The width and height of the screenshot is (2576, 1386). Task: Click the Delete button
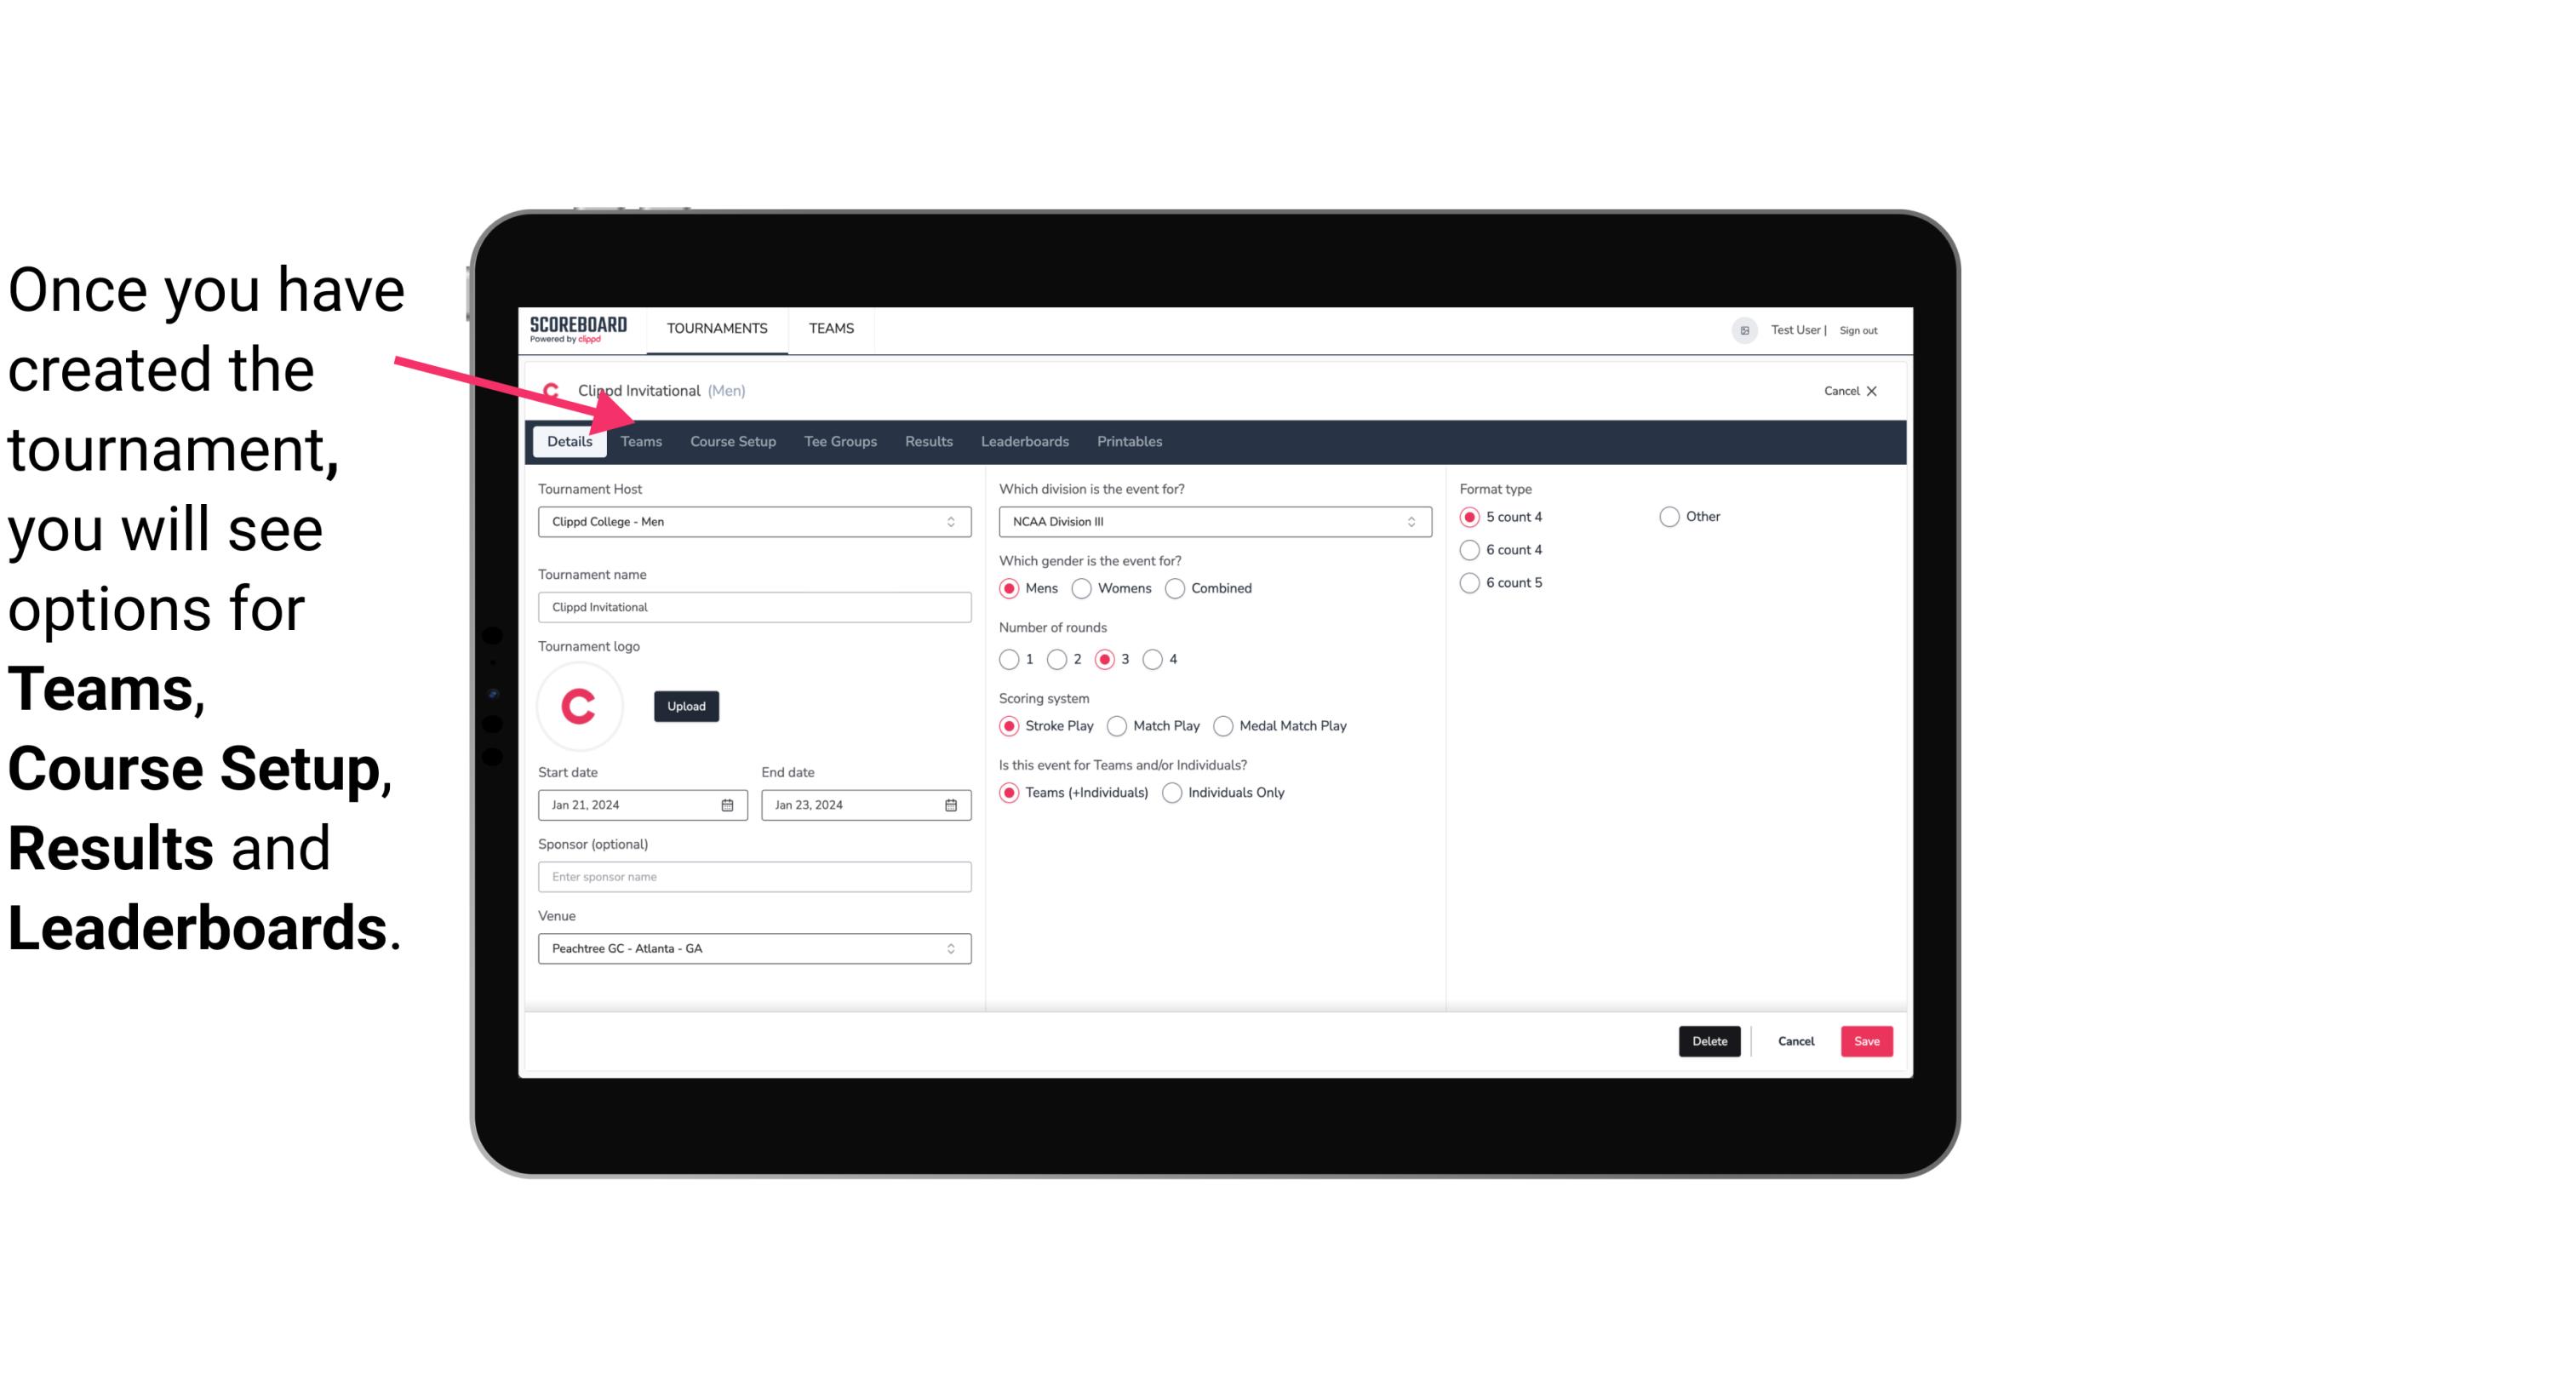(1706, 1039)
